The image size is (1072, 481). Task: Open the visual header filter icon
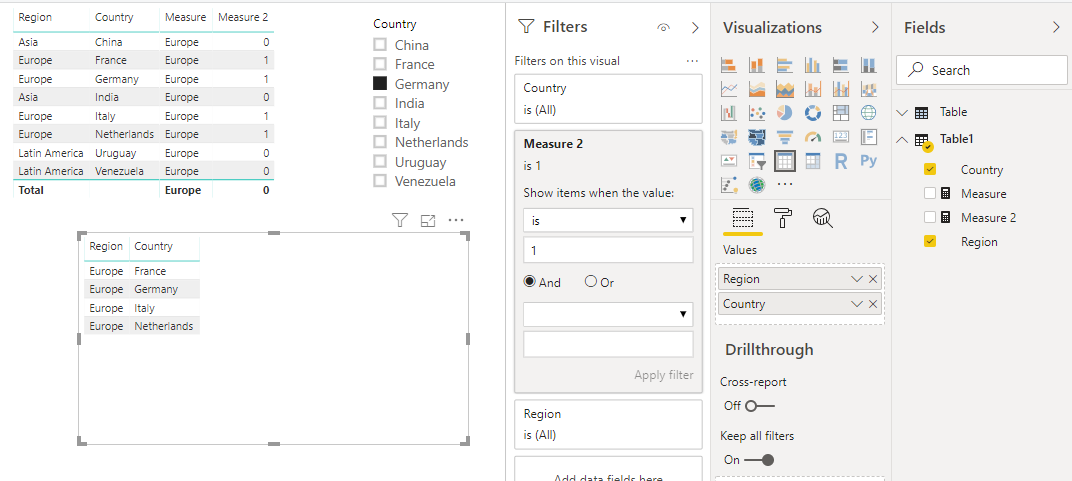tap(400, 220)
